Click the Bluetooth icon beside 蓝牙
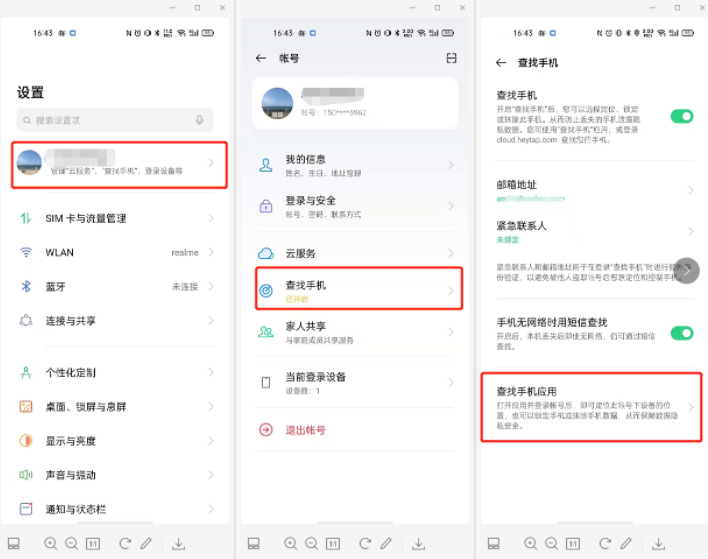This screenshot has width=708, height=559. pos(26,286)
